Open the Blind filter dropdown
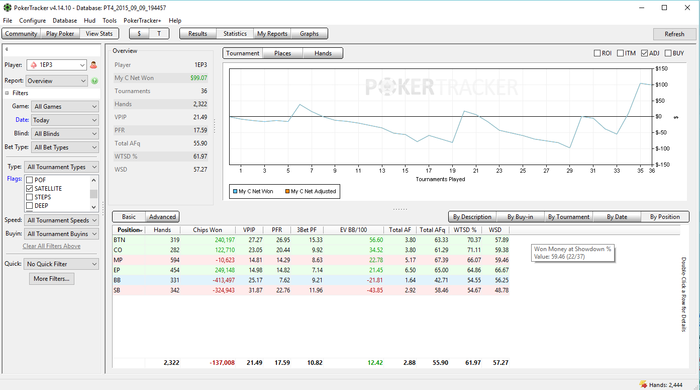Viewport: 700px width, 390px height. click(65, 133)
